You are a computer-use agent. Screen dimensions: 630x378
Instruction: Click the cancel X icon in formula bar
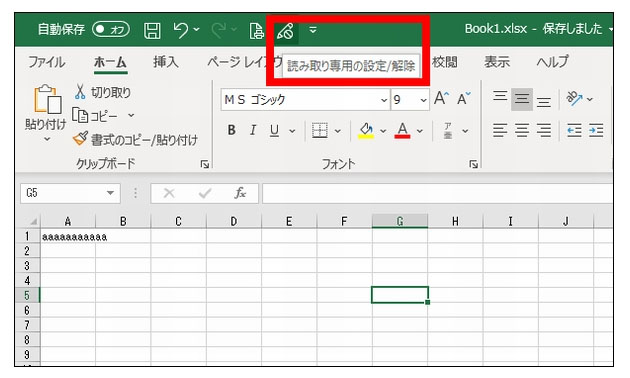pos(169,193)
